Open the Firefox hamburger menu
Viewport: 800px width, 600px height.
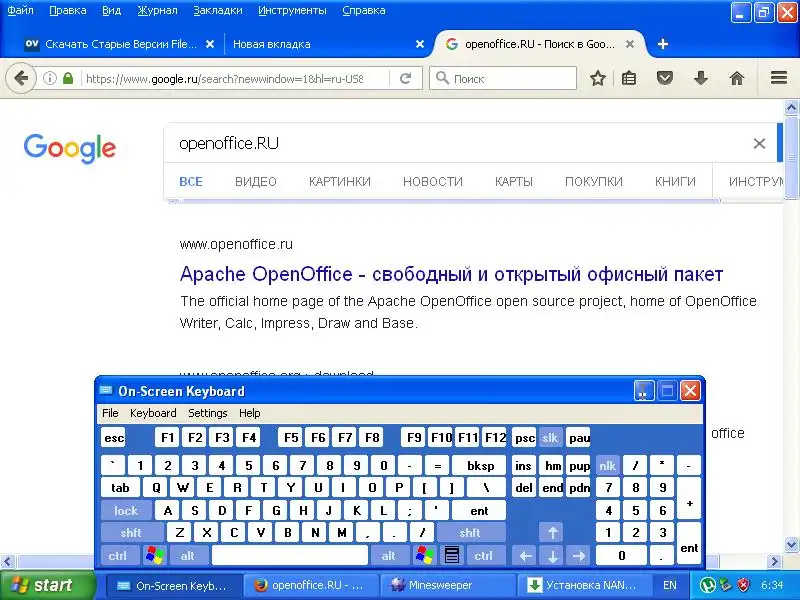point(779,78)
